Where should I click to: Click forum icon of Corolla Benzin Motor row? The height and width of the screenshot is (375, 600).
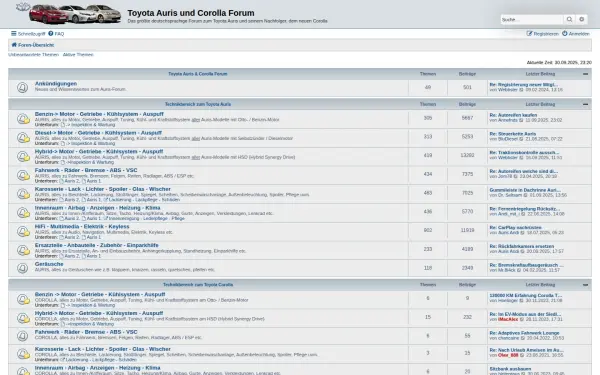pyautogui.click(x=23, y=299)
